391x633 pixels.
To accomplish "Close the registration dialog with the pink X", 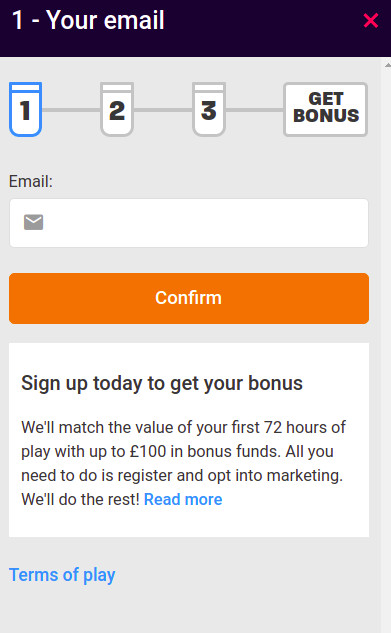I will click(x=370, y=20).
